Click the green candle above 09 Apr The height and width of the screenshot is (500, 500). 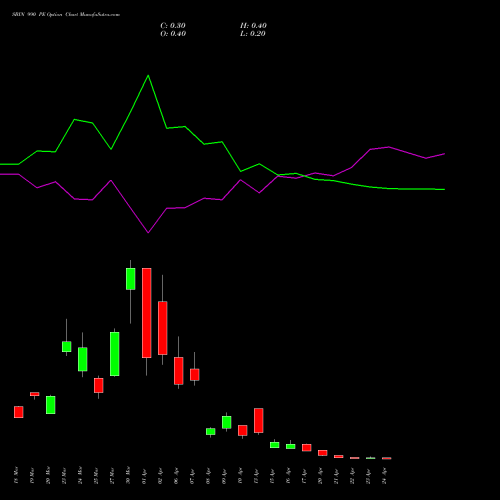coord(227,422)
